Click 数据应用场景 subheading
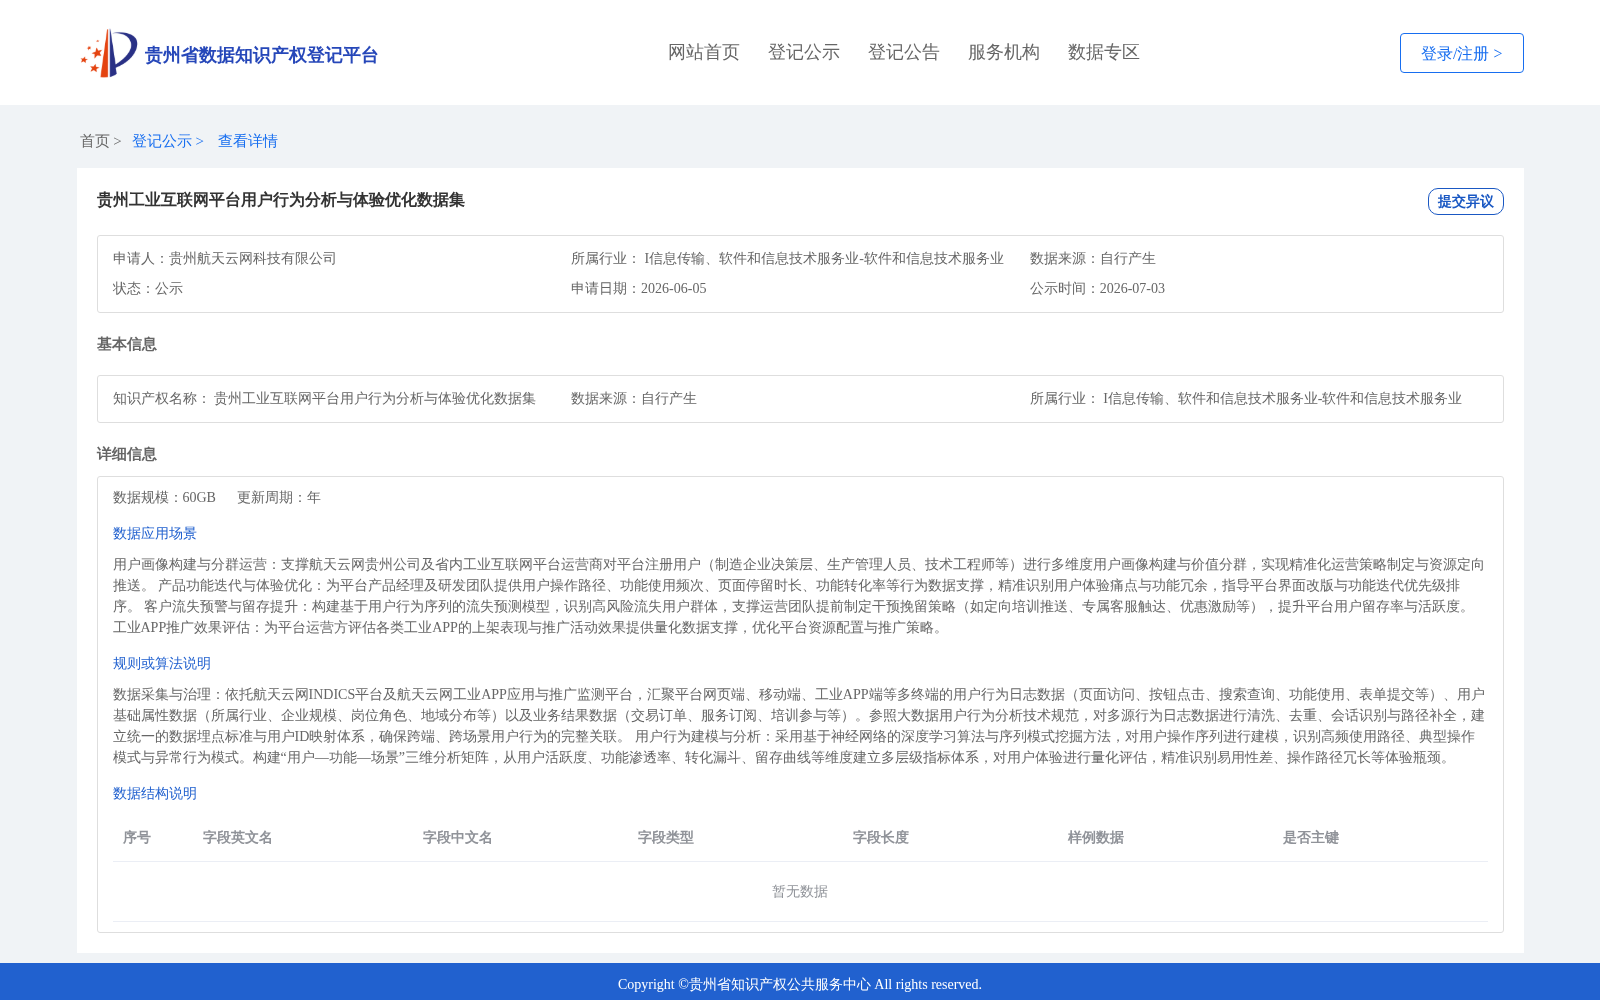 pyautogui.click(x=155, y=533)
